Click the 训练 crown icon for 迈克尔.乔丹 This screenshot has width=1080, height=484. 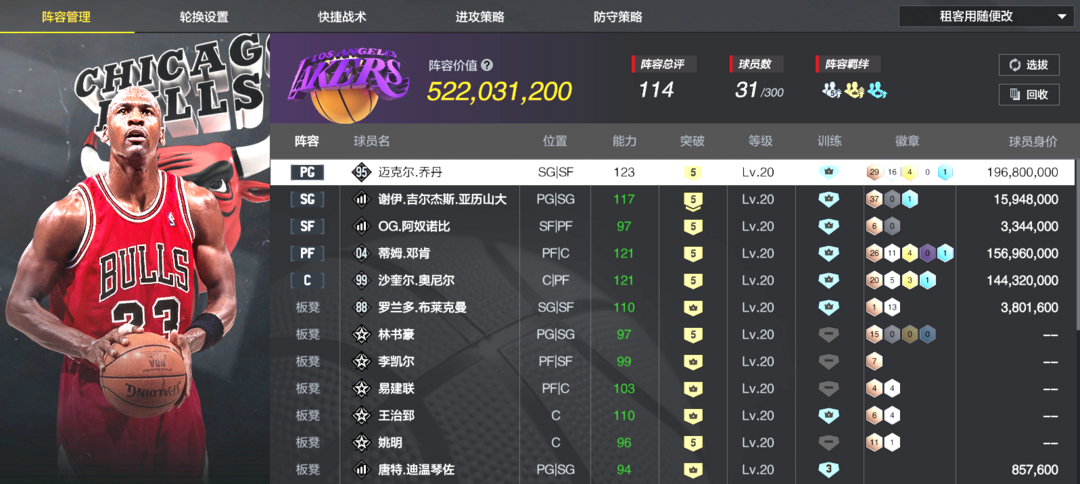[x=829, y=172]
